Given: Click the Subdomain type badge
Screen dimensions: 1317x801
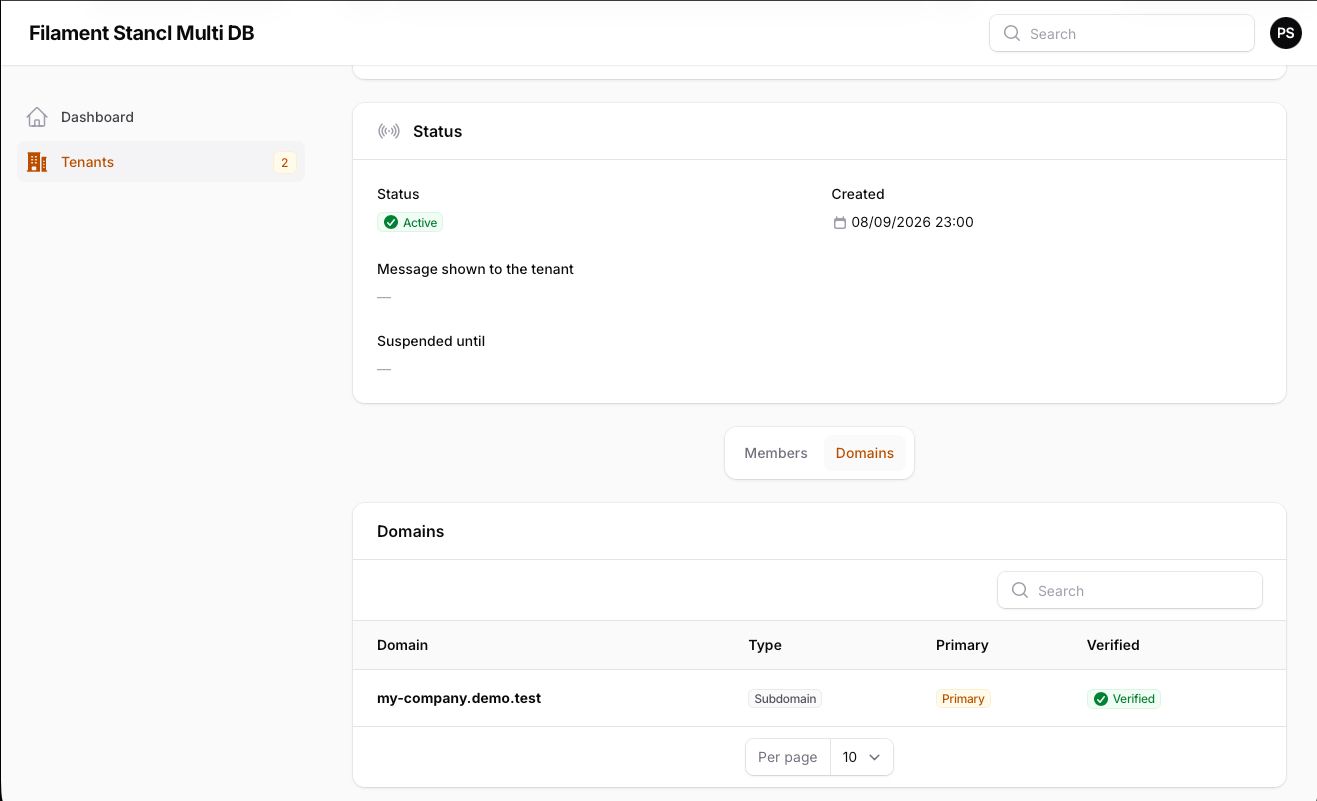Looking at the screenshot, I should point(785,699).
